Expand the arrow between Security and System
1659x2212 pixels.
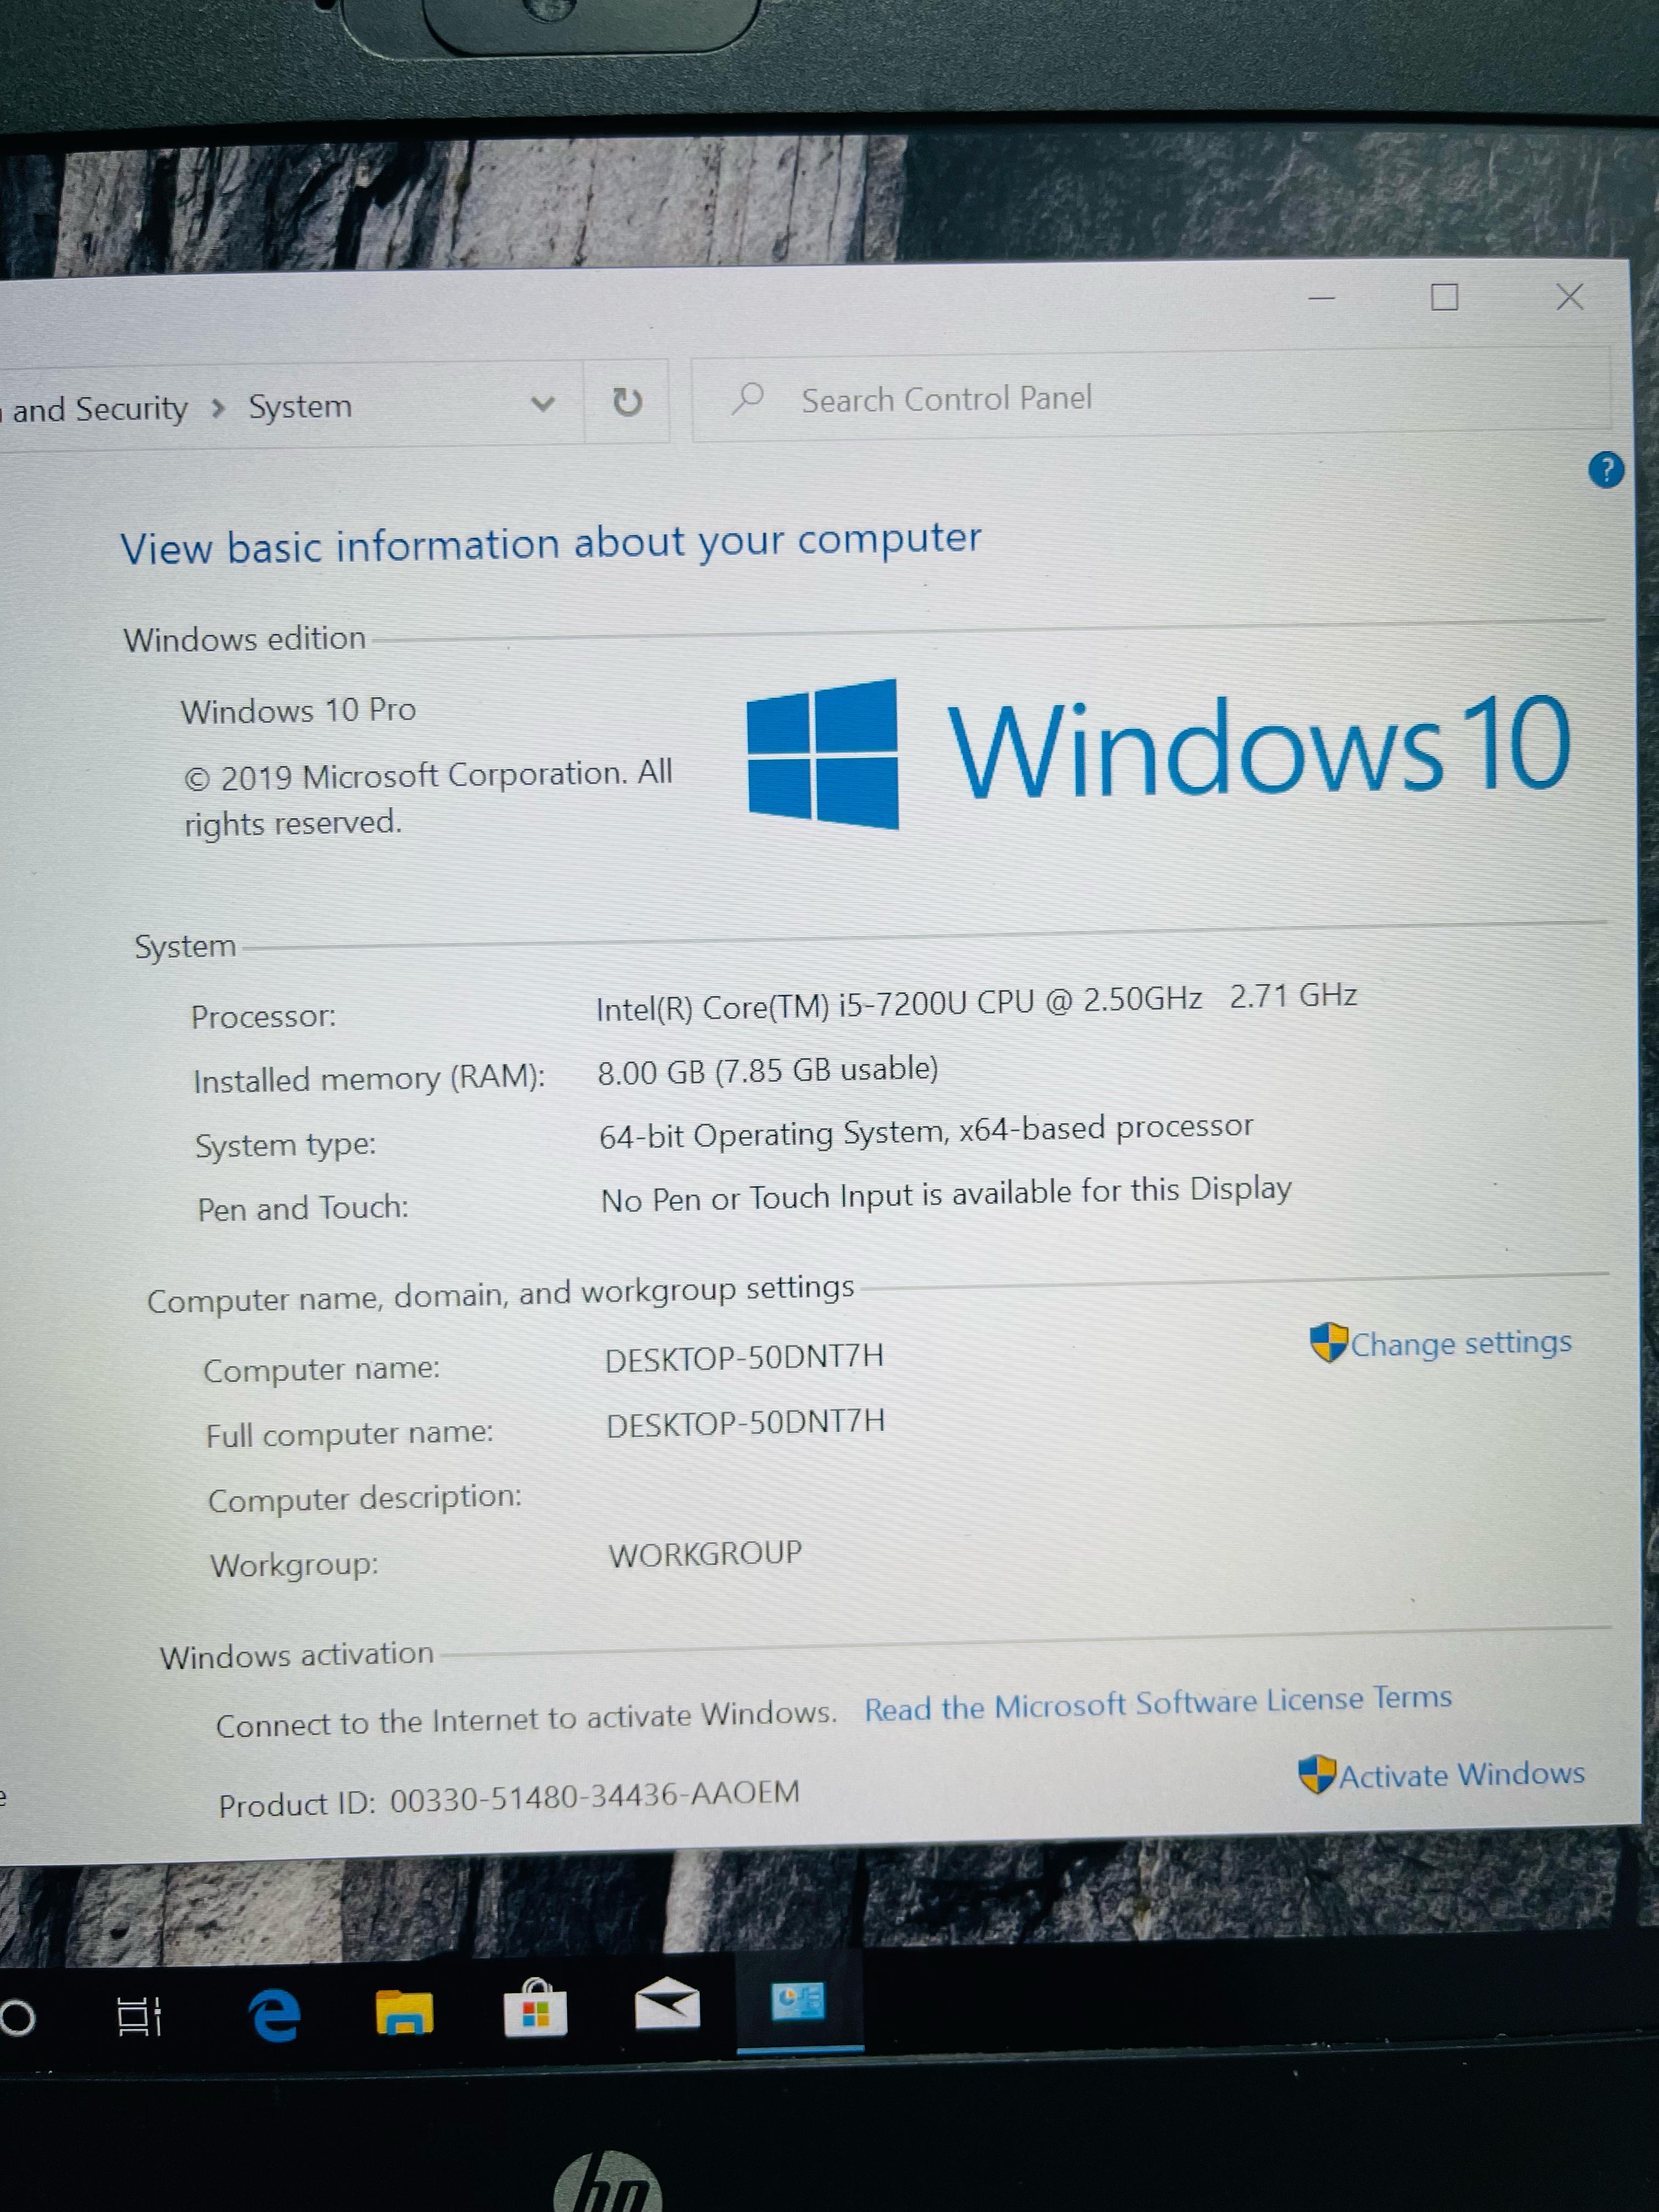tap(218, 408)
